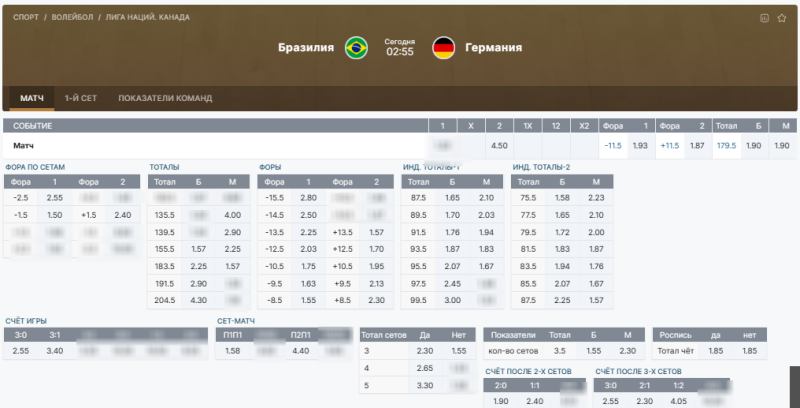This screenshot has height=408, width=800.
Task: Click the Brazil flag icon
Action: point(355,47)
